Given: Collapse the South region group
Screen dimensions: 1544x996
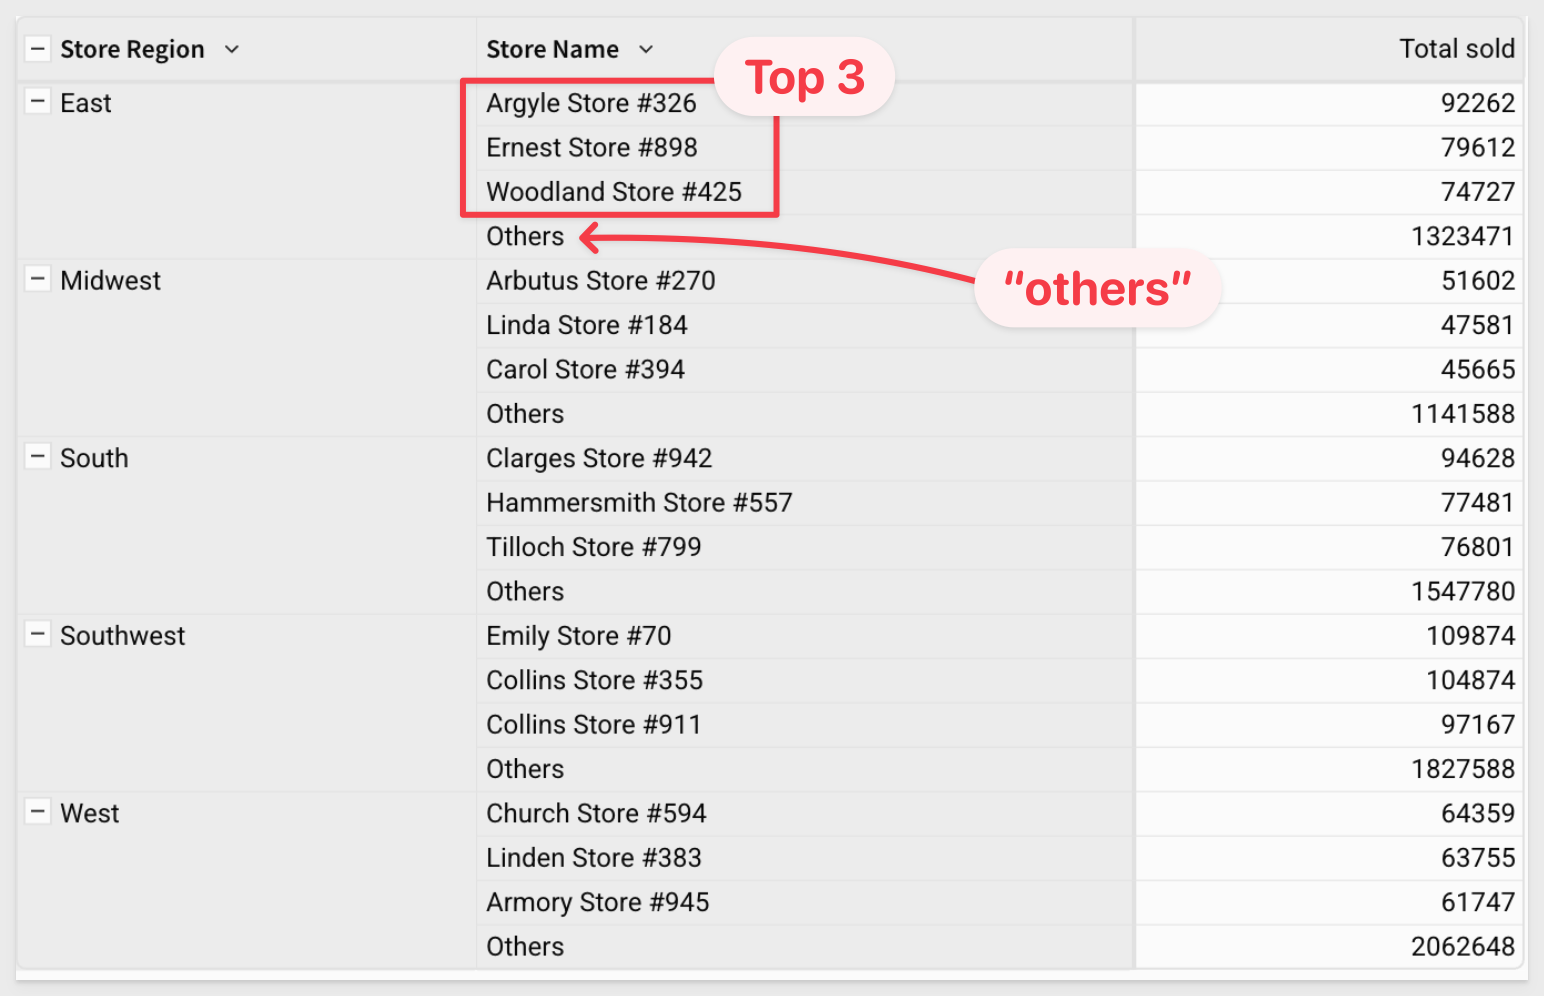Looking at the screenshot, I should click(37, 457).
